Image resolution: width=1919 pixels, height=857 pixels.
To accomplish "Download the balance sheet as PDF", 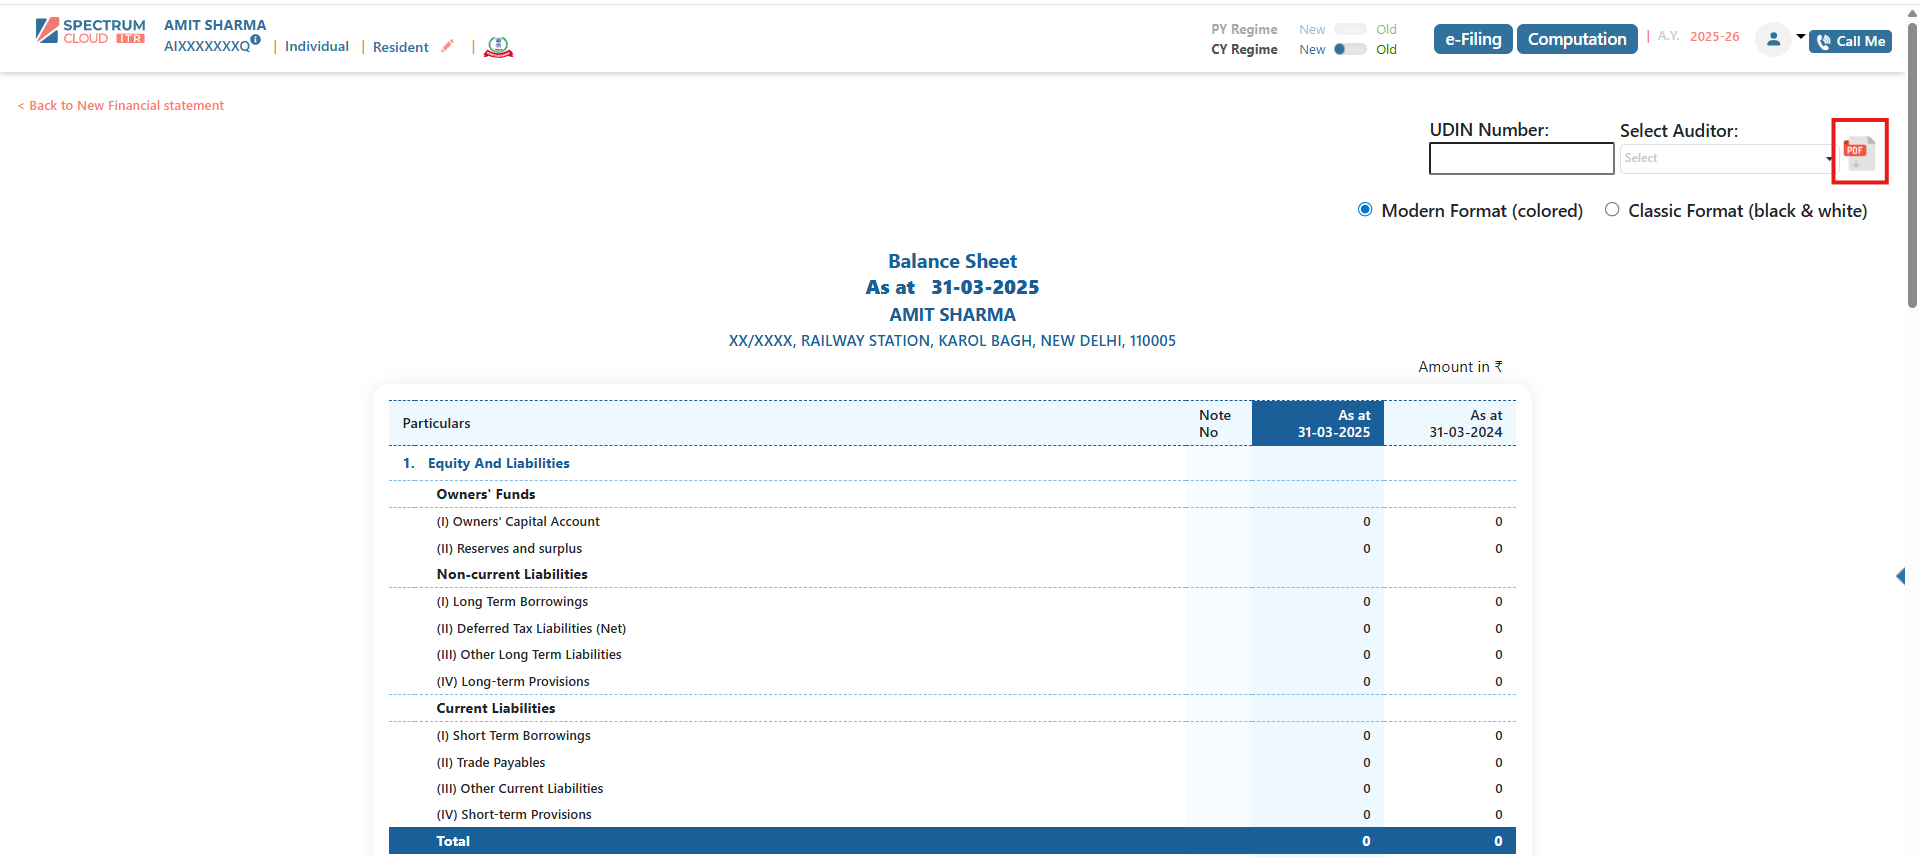I will pyautogui.click(x=1859, y=152).
